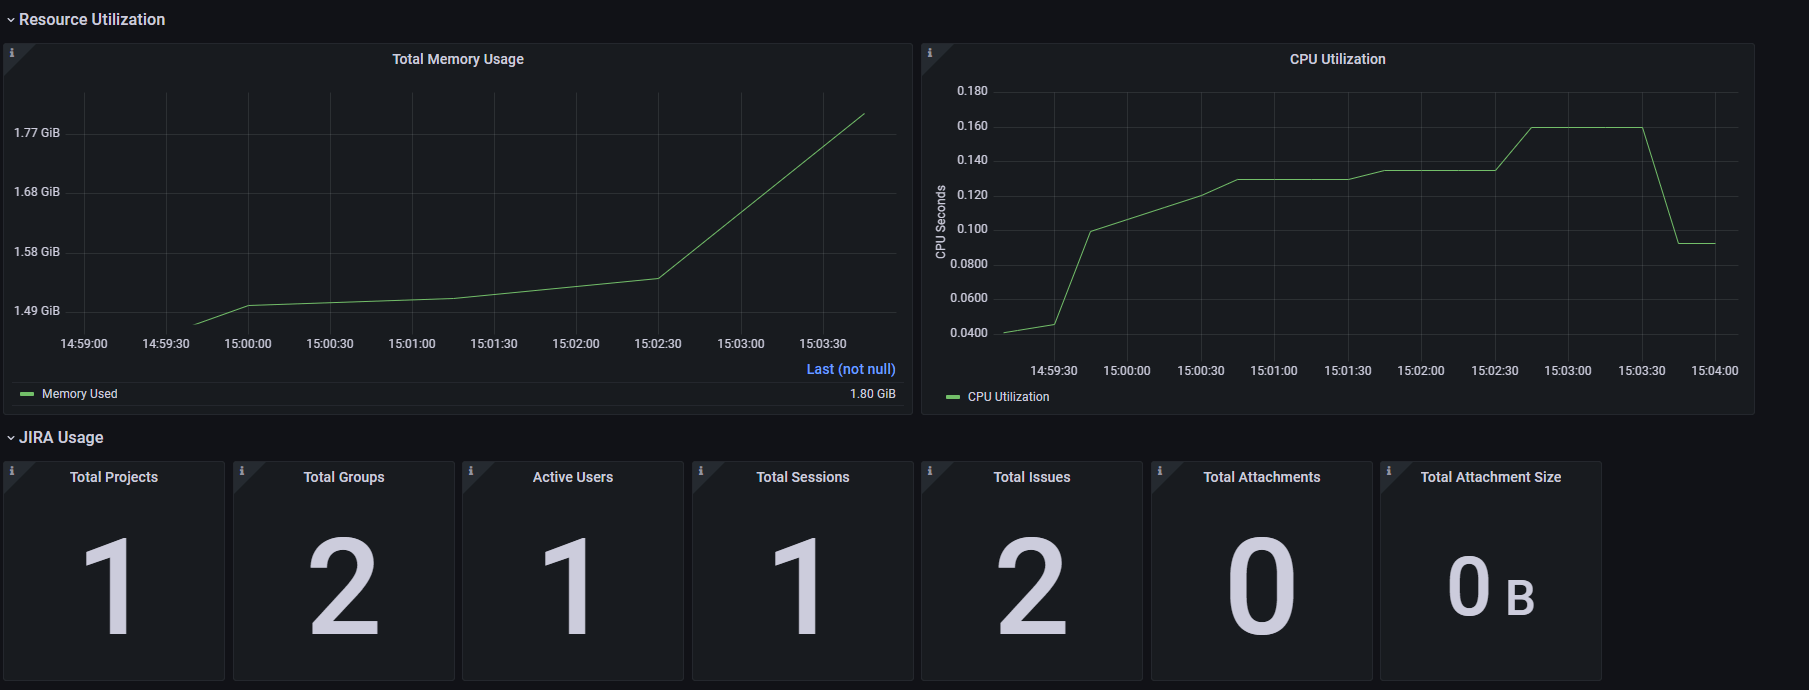The image size is (1809, 690).
Task: Click info icon on Total Sessions panel
Action: [701, 471]
